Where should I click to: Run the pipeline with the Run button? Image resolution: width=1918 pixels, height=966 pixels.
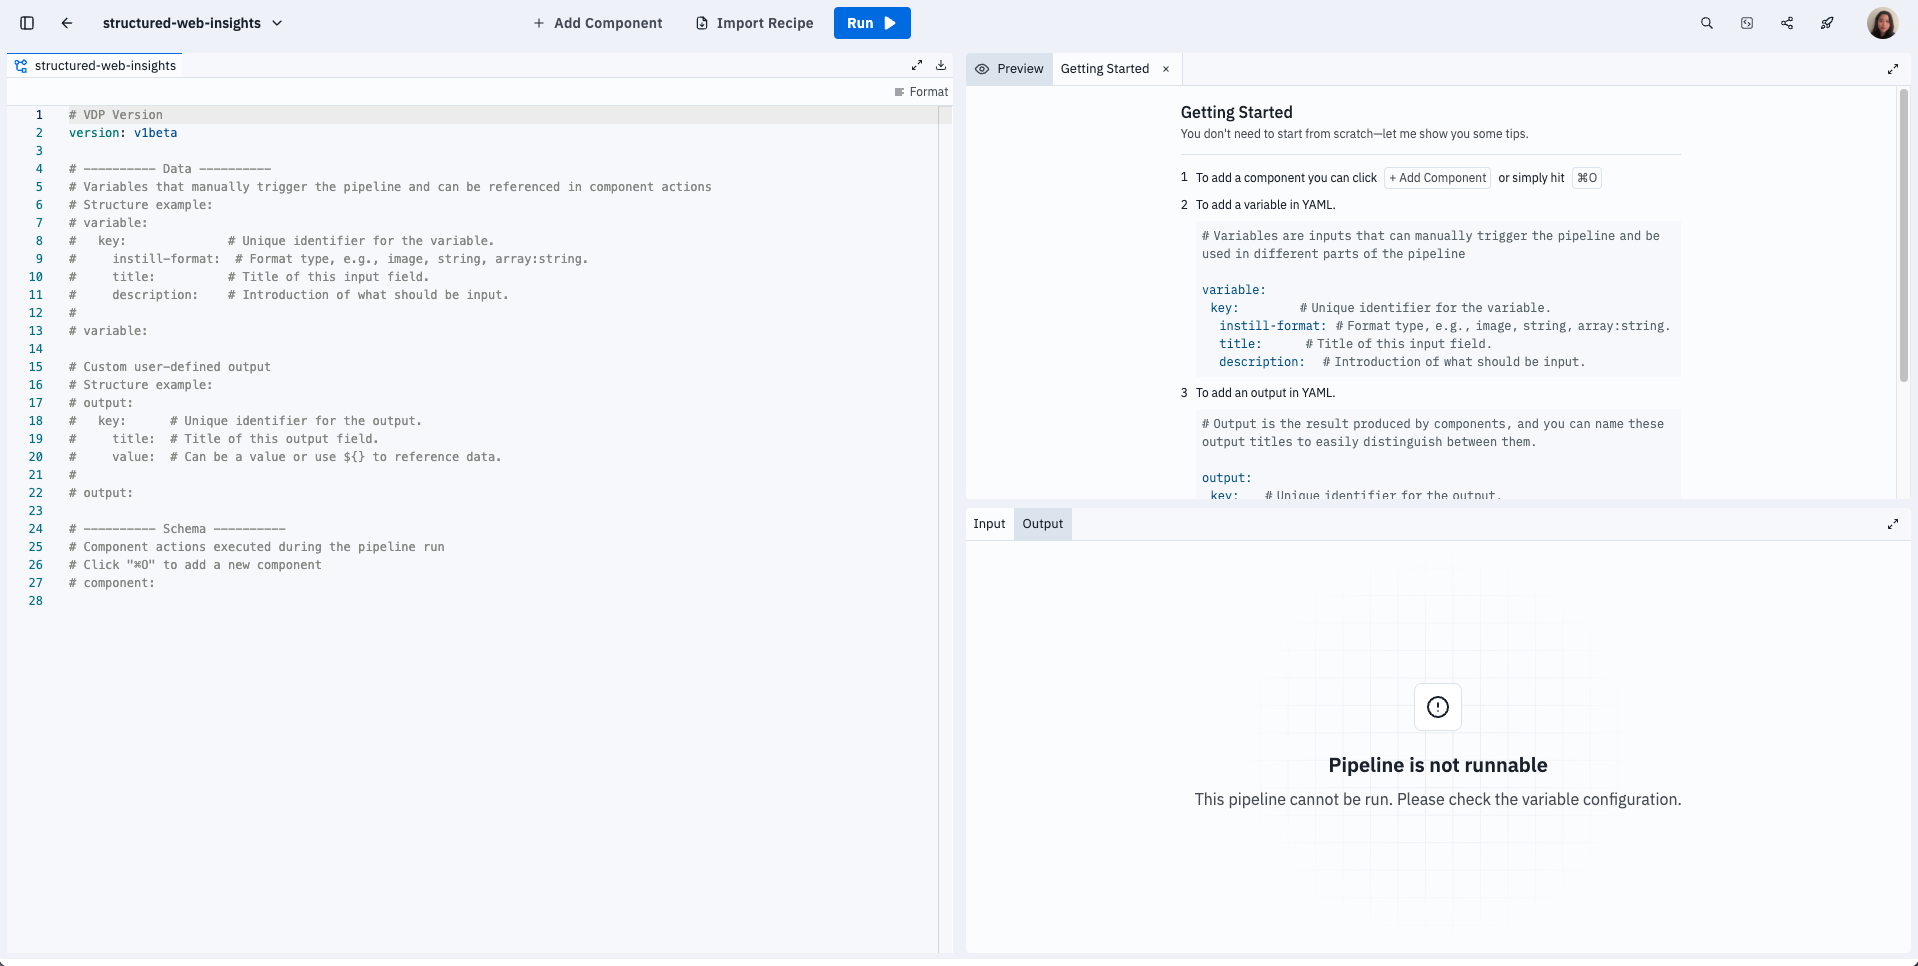click(x=871, y=23)
